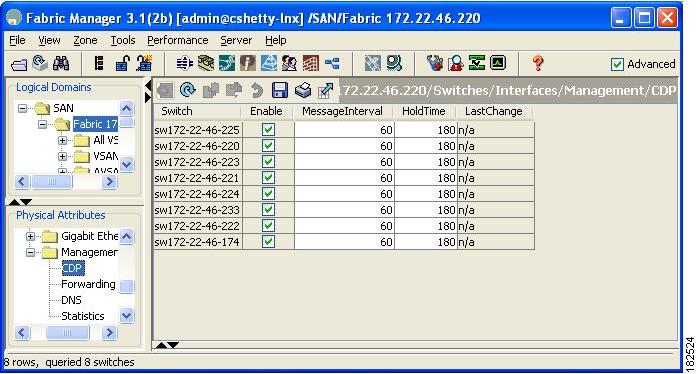Click the red person search toolbar icon

click(x=456, y=63)
